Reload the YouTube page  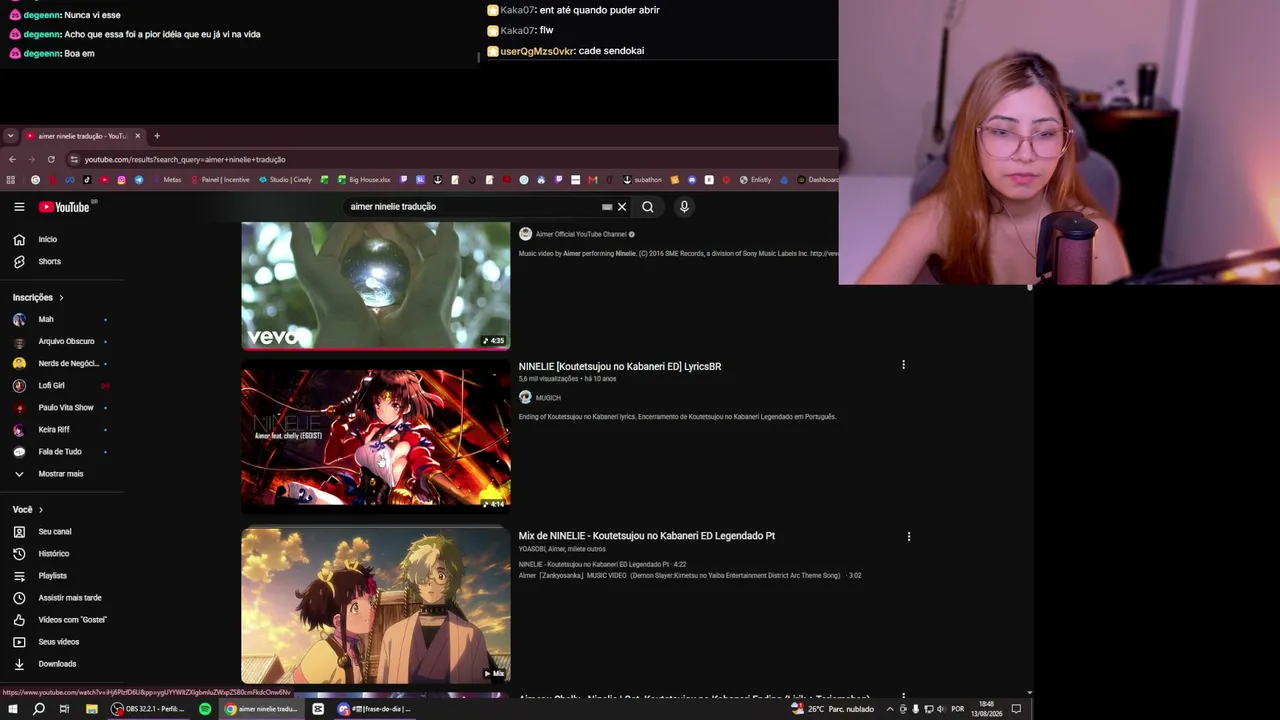tap(51, 159)
